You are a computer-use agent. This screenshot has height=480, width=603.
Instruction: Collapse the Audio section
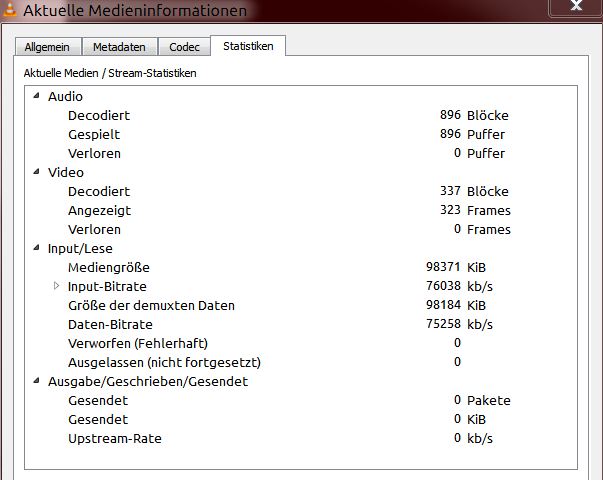point(37,95)
